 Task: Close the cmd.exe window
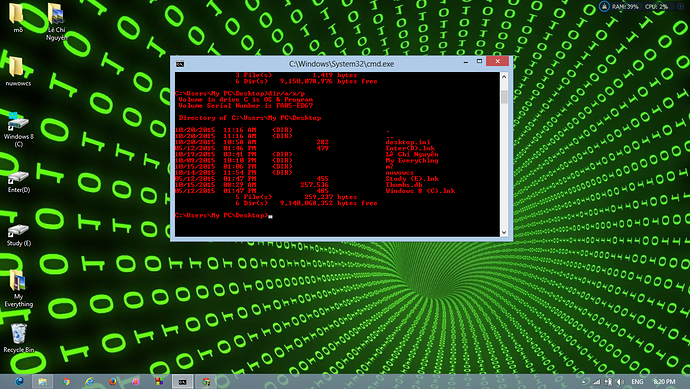[x=498, y=62]
